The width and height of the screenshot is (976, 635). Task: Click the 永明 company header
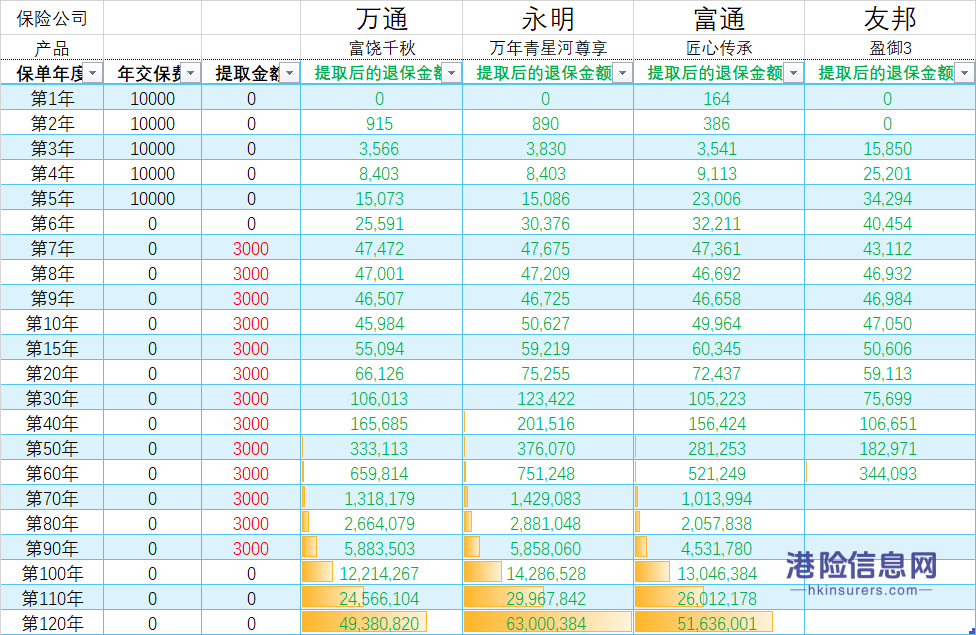point(548,18)
